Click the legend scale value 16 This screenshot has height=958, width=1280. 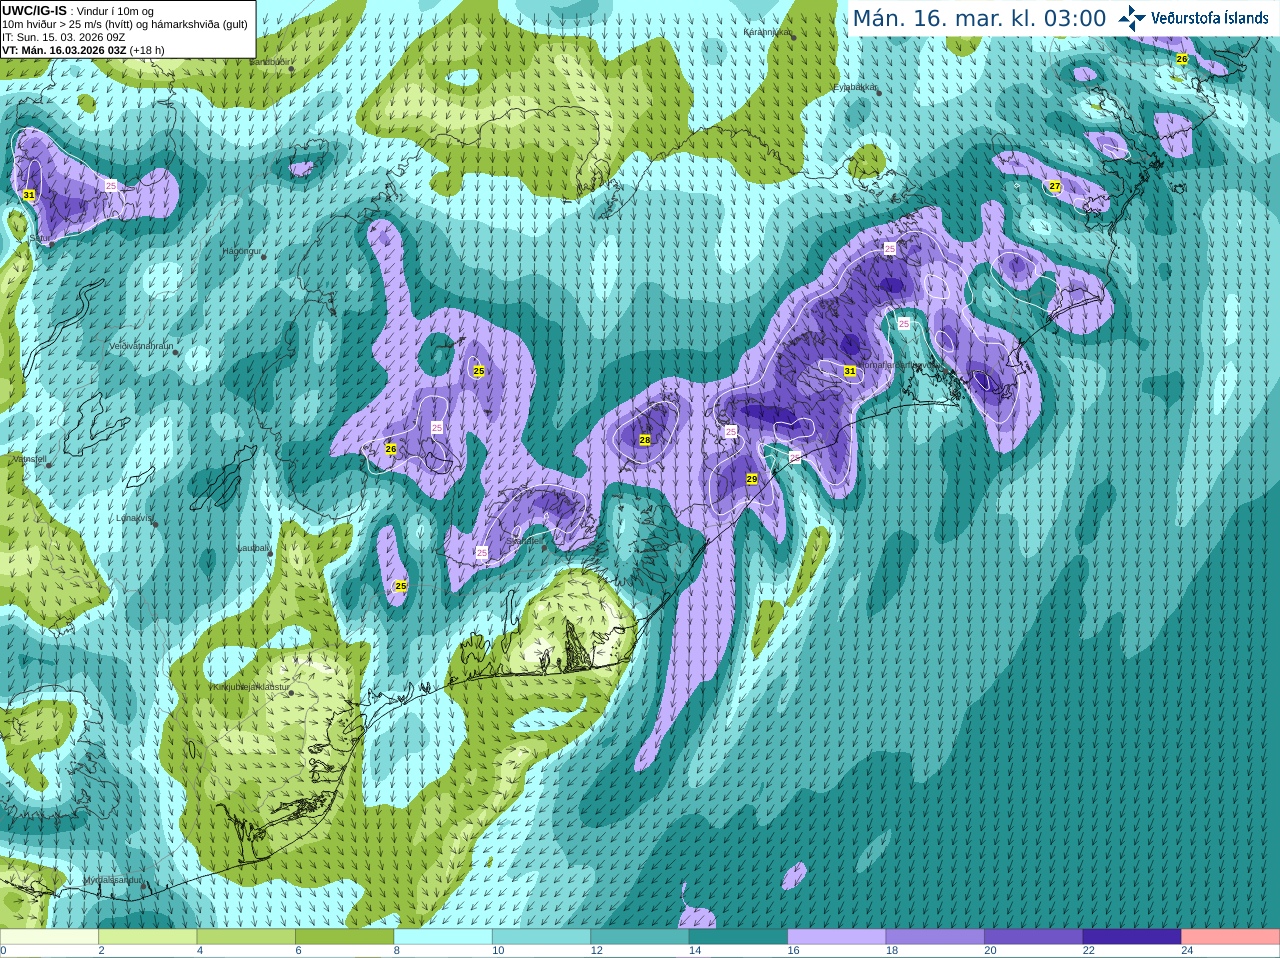coord(794,951)
